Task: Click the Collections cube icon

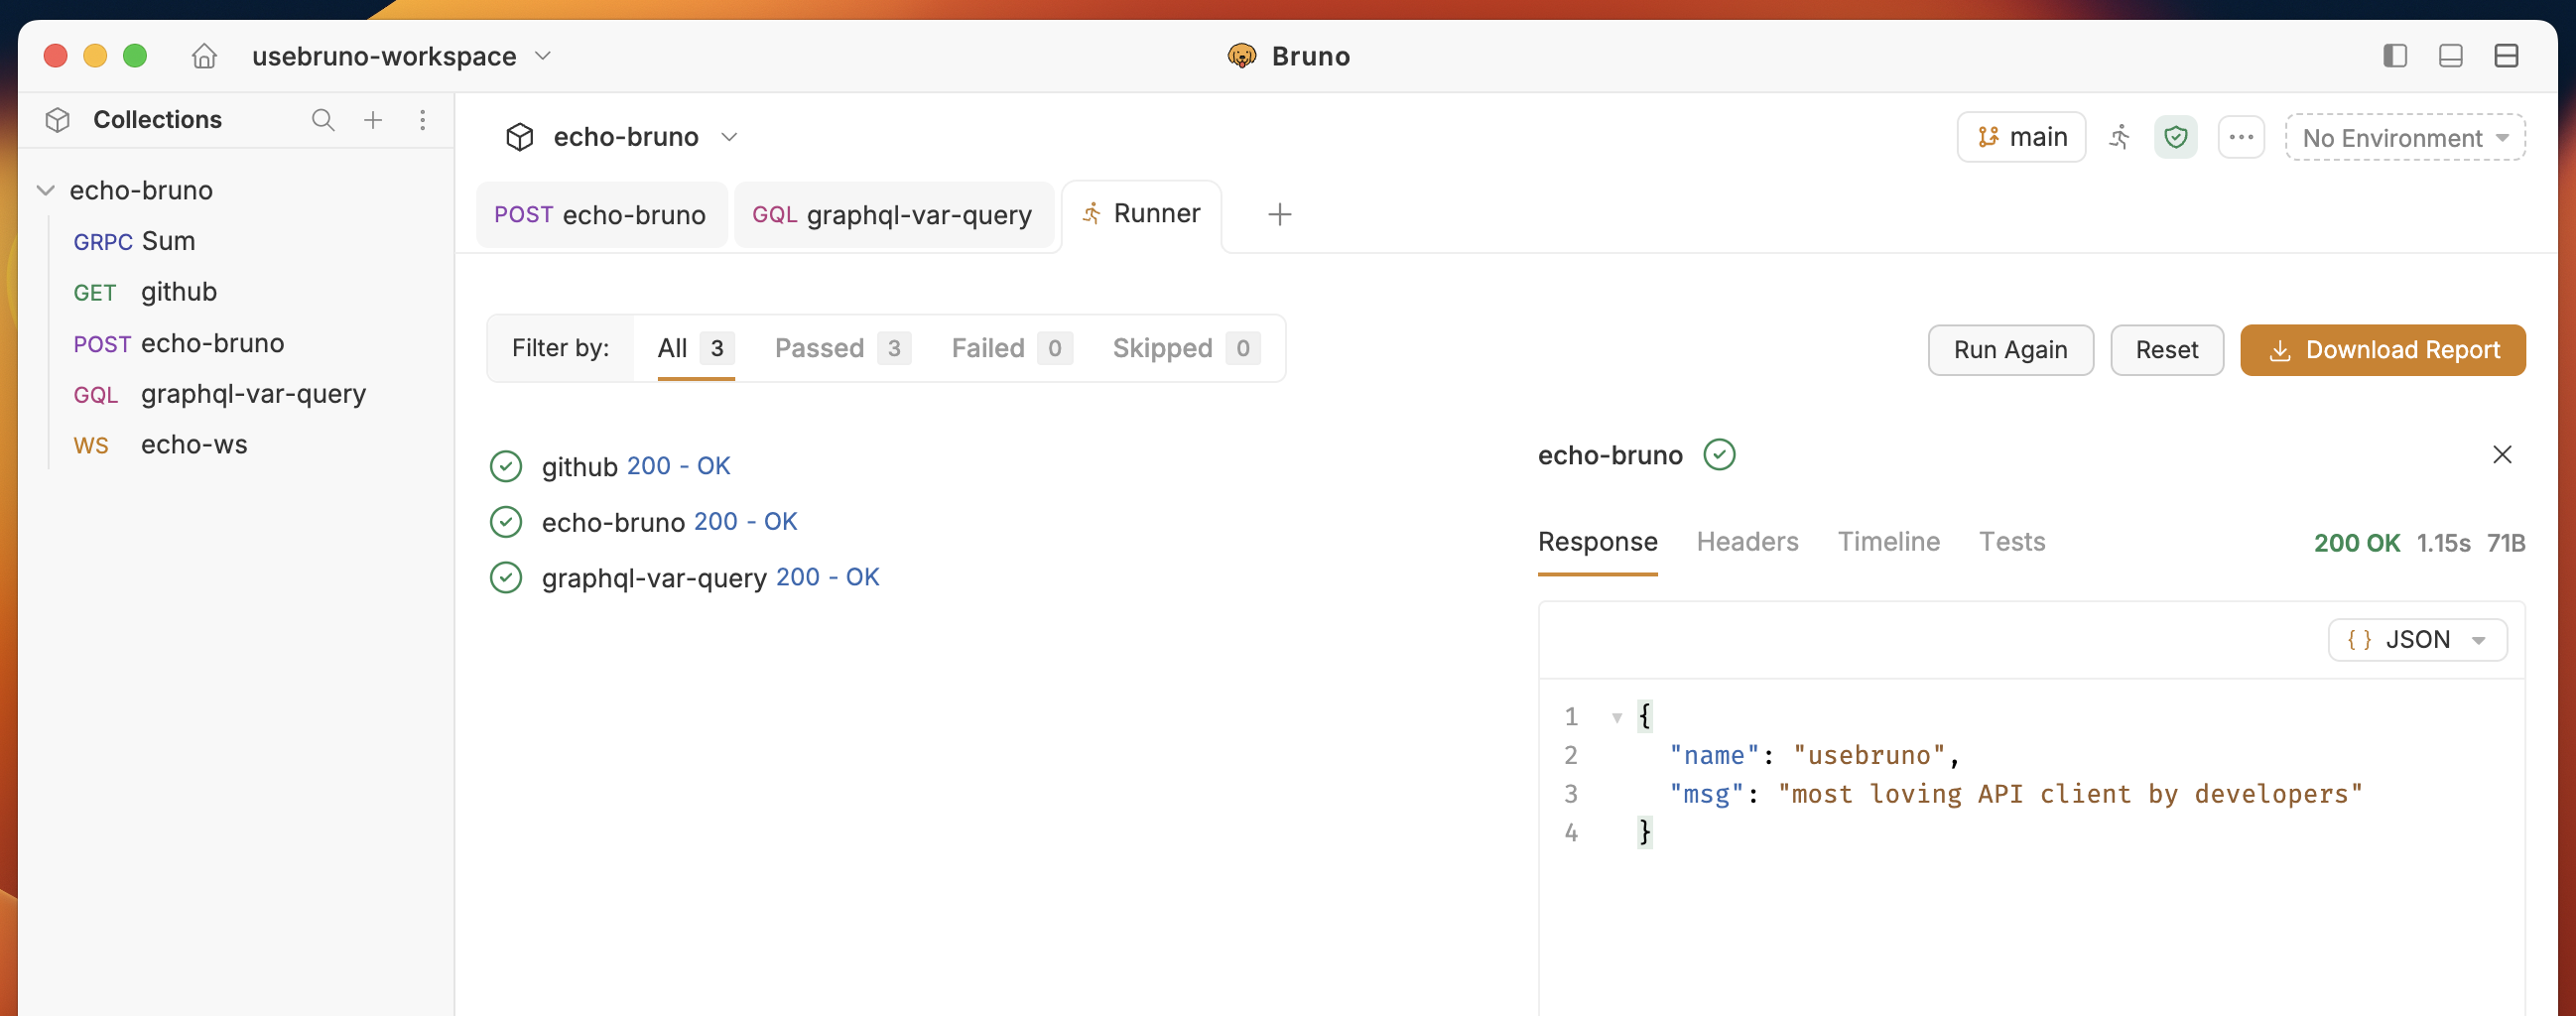Action: (x=58, y=120)
